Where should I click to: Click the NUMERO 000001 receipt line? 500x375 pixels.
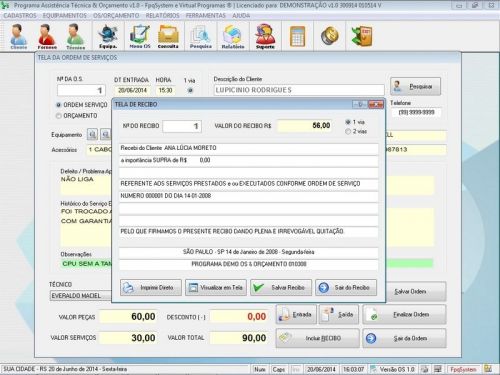249,196
